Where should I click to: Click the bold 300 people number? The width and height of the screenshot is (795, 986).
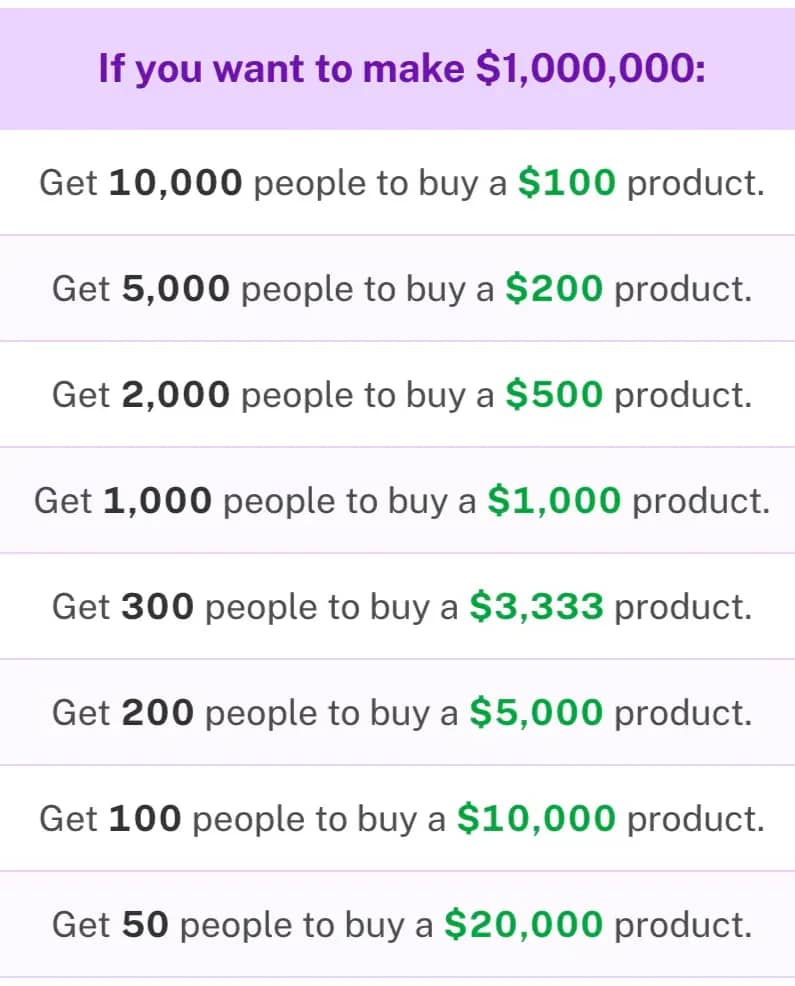(x=158, y=607)
